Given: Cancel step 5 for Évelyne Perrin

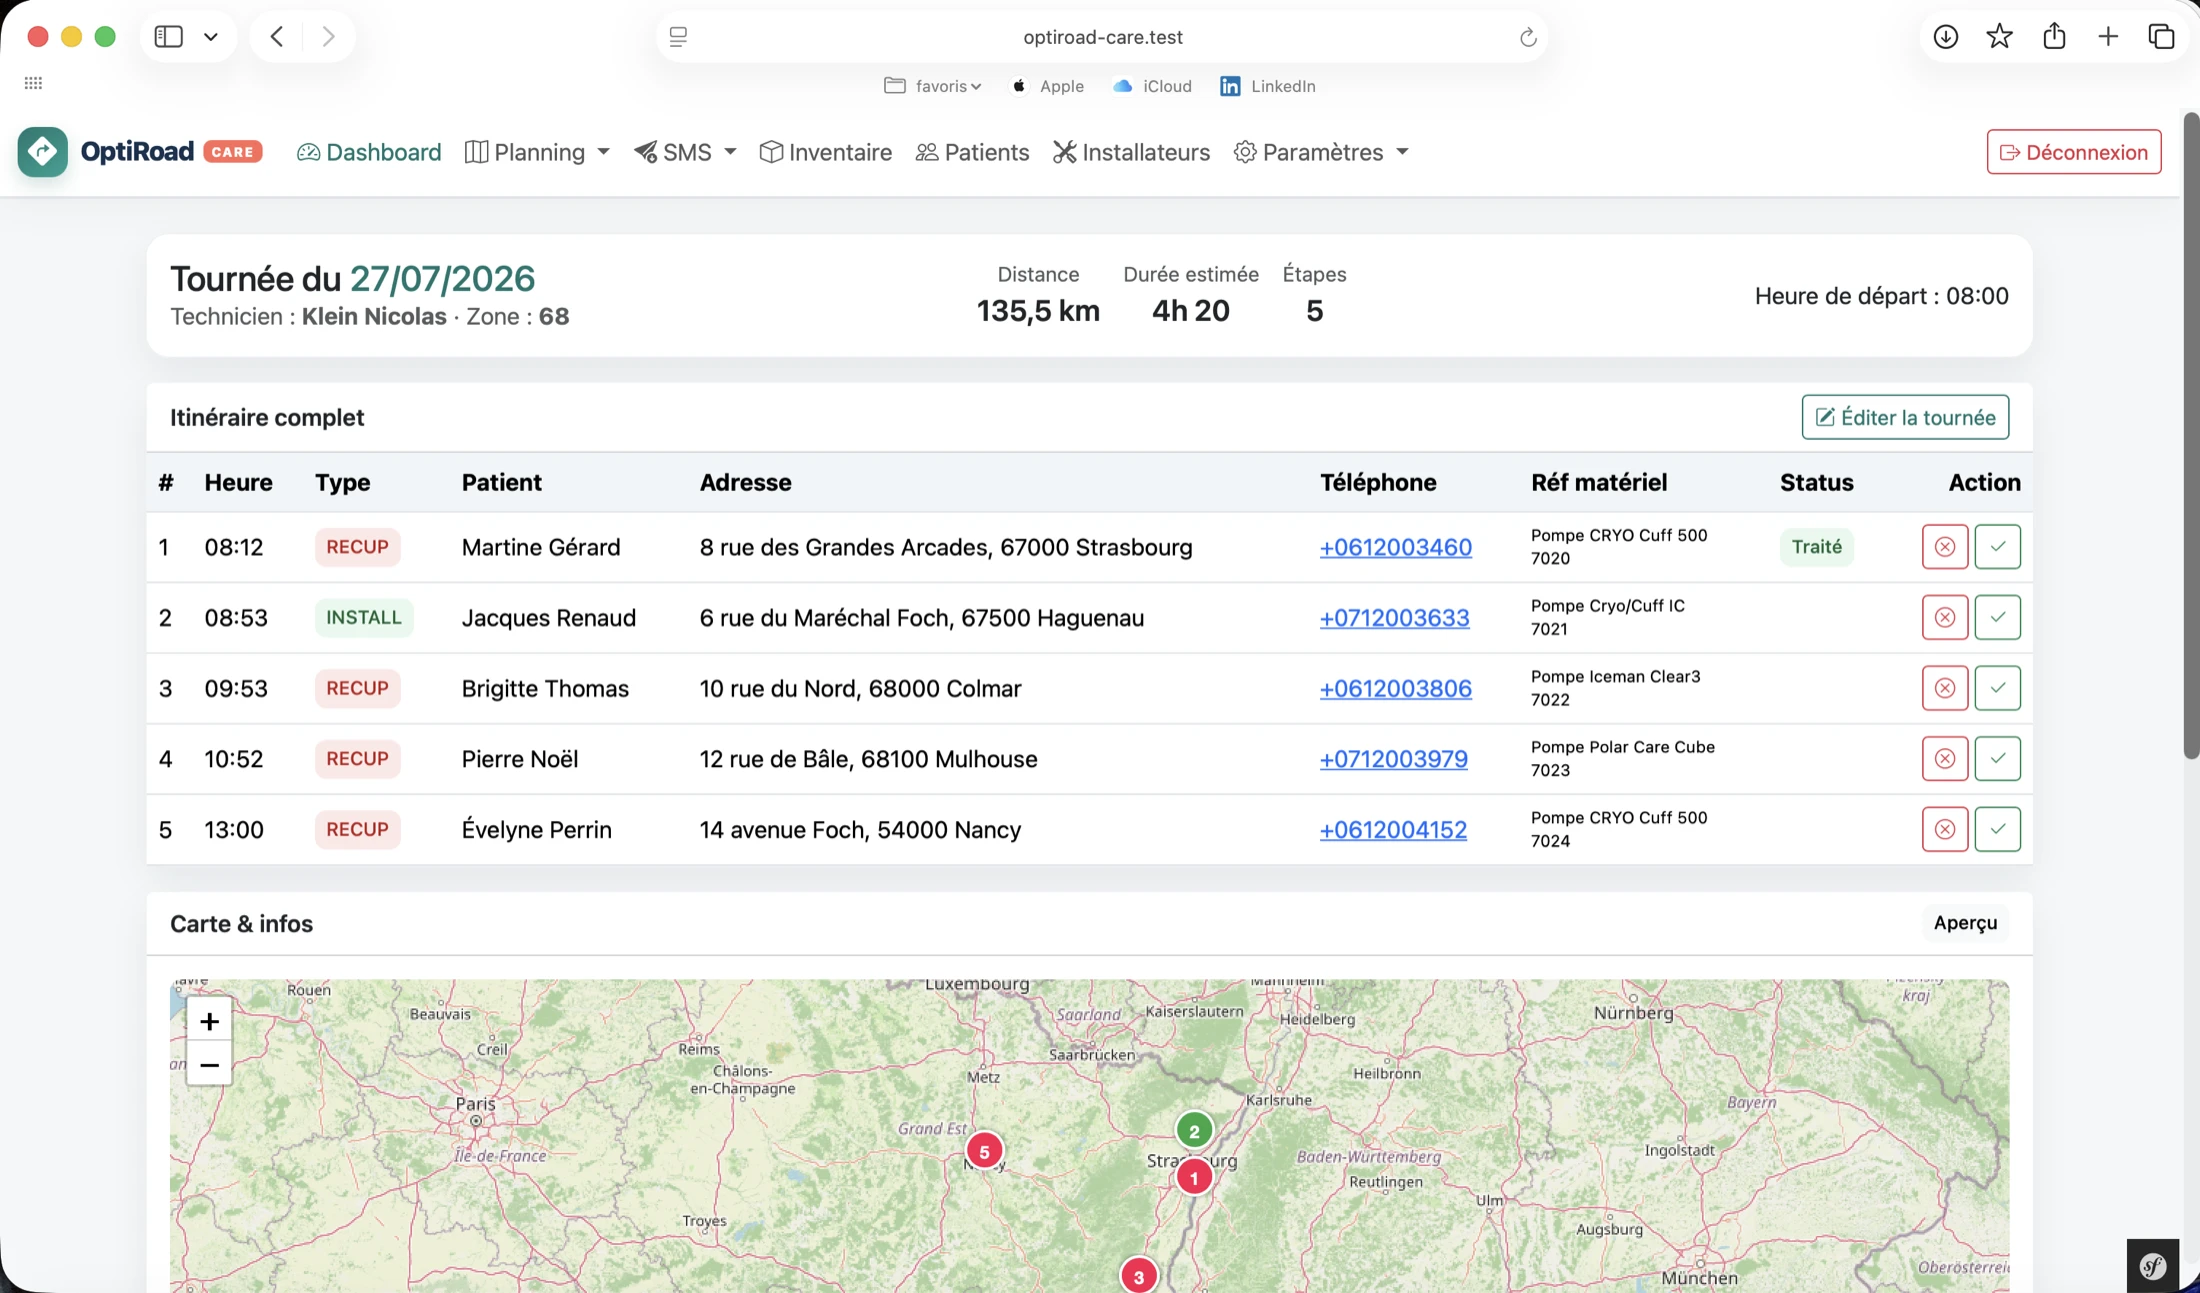Looking at the screenshot, I should 1944,829.
